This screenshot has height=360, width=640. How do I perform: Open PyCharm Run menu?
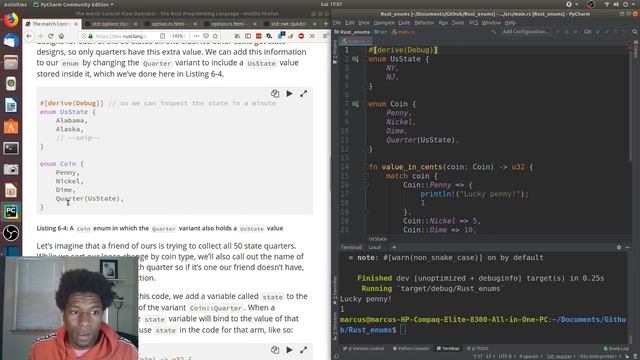pyautogui.click(x=443, y=23)
